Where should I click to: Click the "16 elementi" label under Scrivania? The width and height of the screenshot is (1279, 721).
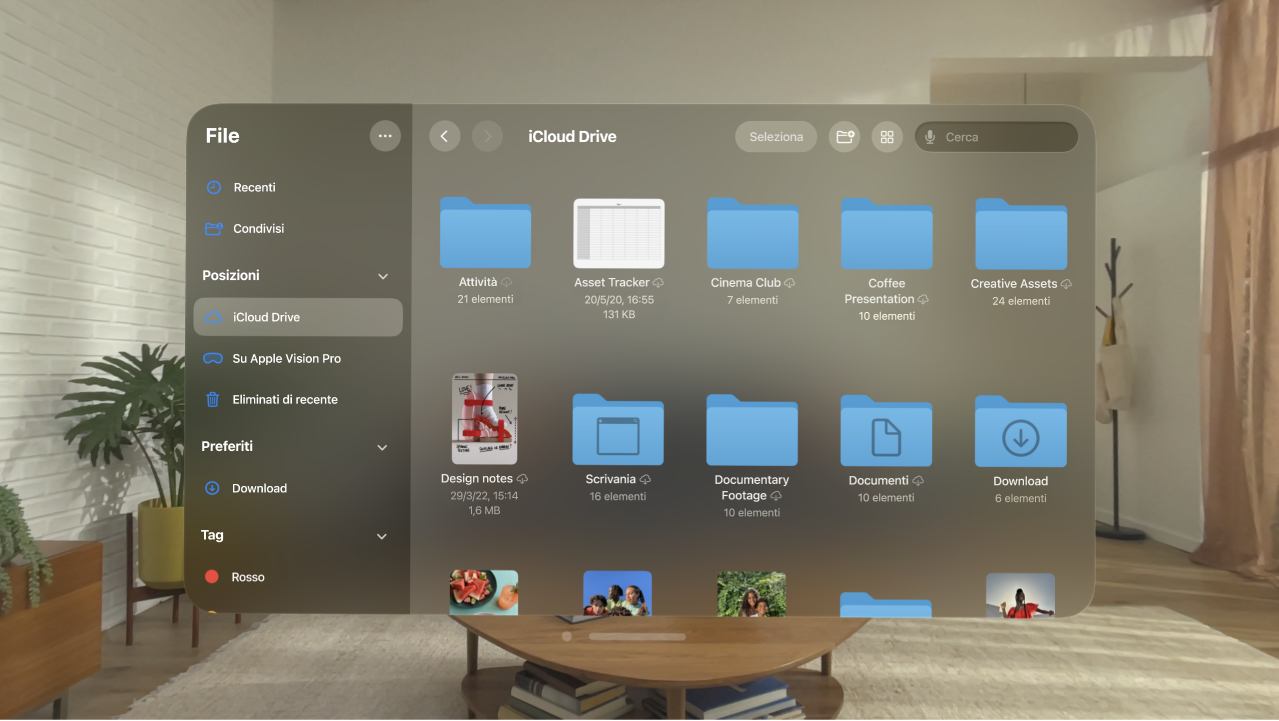click(x=618, y=497)
